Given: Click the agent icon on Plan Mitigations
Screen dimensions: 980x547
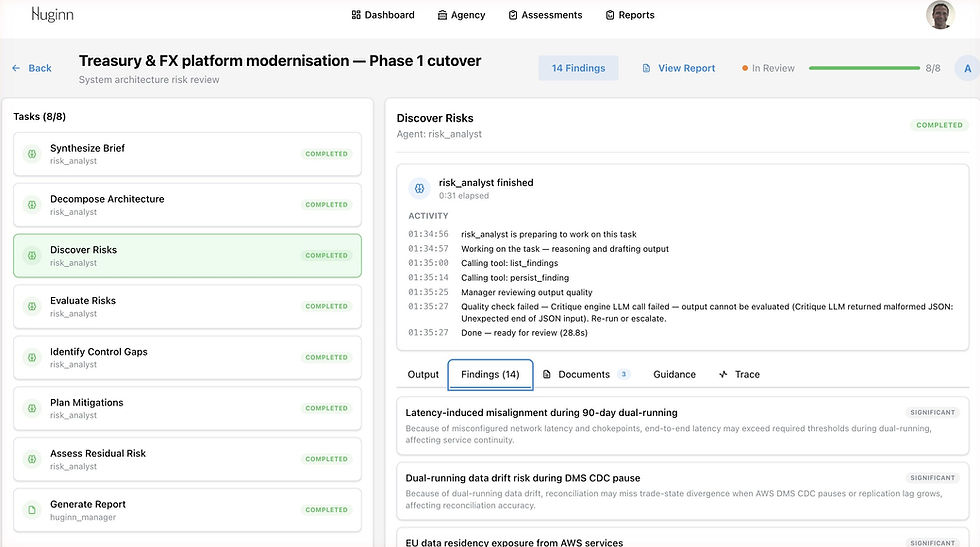Looking at the screenshot, I should (31, 408).
